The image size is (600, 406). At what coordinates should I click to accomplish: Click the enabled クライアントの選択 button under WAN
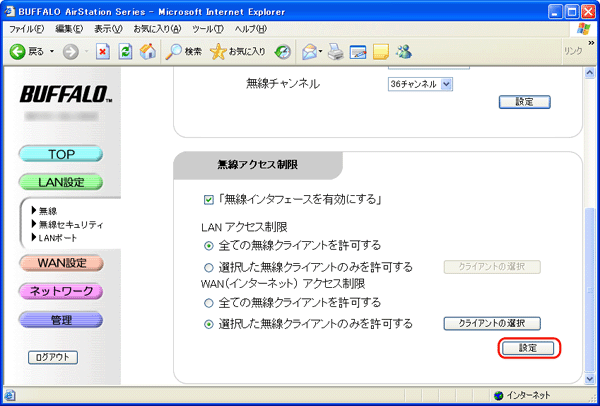pos(491,323)
